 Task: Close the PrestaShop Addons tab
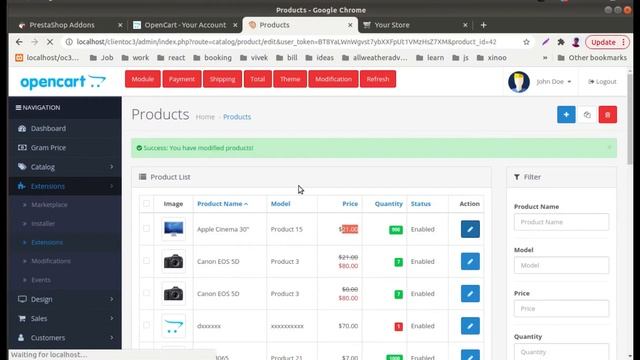pos(120,25)
